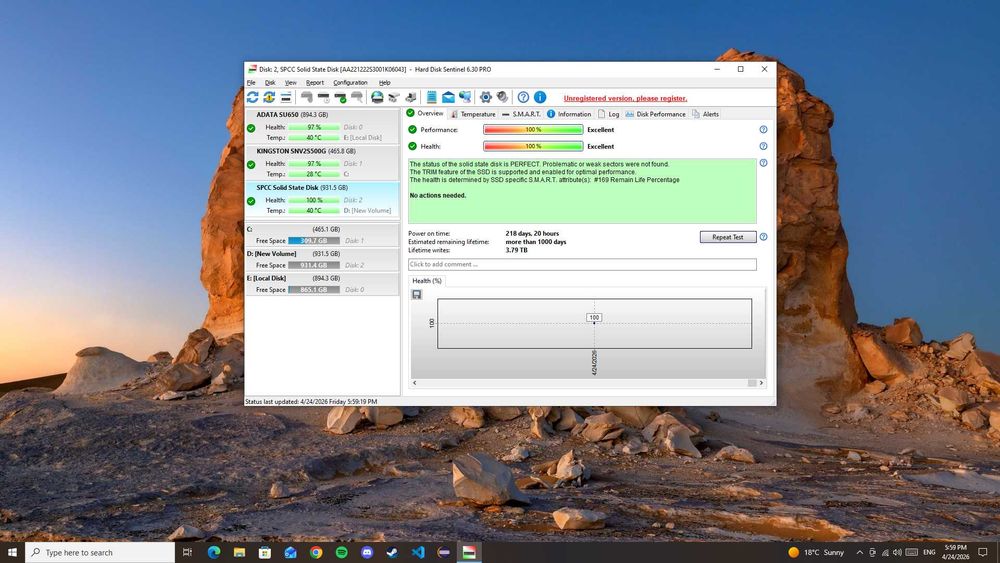Select the ADATA SU650 disk entry
Screen dimensions: 1000x563
coord(323,126)
